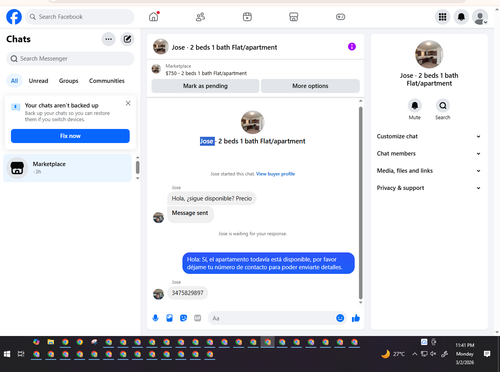500x372 pixels.
Task: Open the Windows Start button
Action: coord(7,354)
